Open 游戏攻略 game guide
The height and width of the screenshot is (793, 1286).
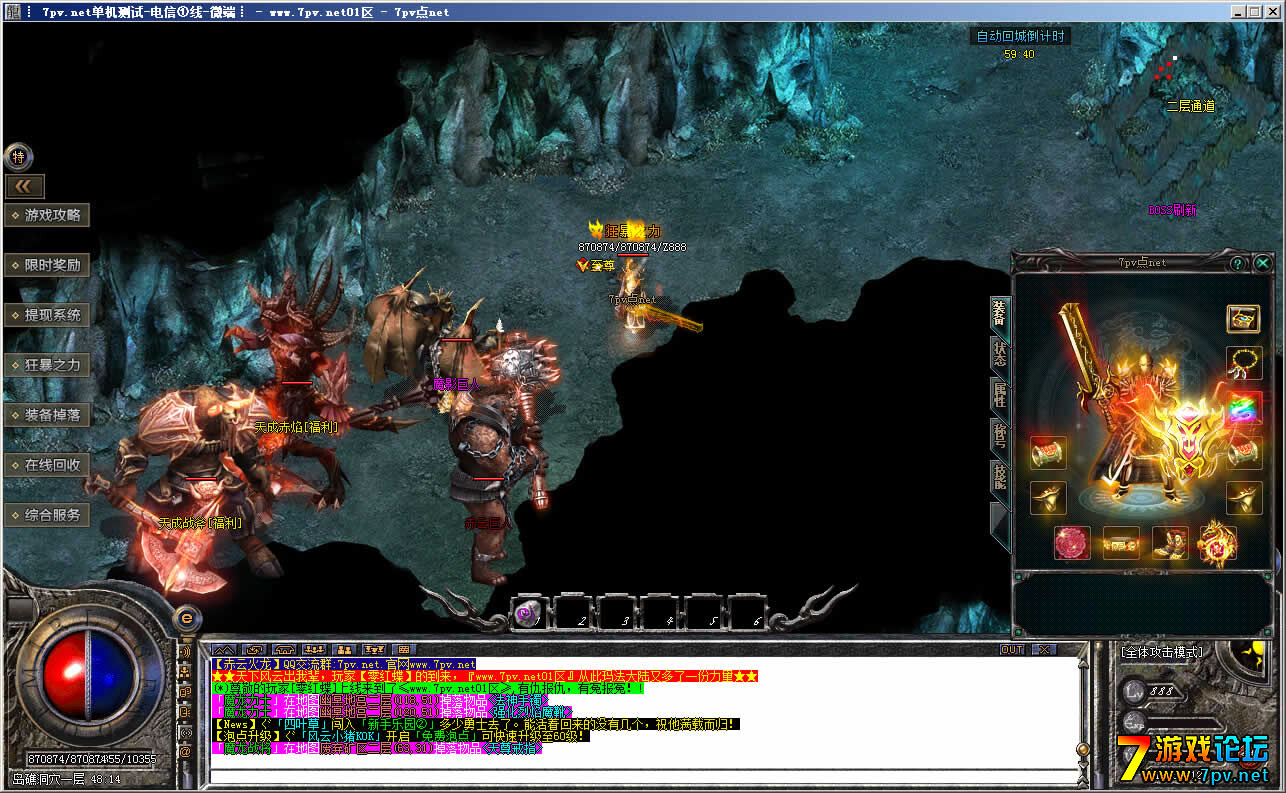pos(48,215)
